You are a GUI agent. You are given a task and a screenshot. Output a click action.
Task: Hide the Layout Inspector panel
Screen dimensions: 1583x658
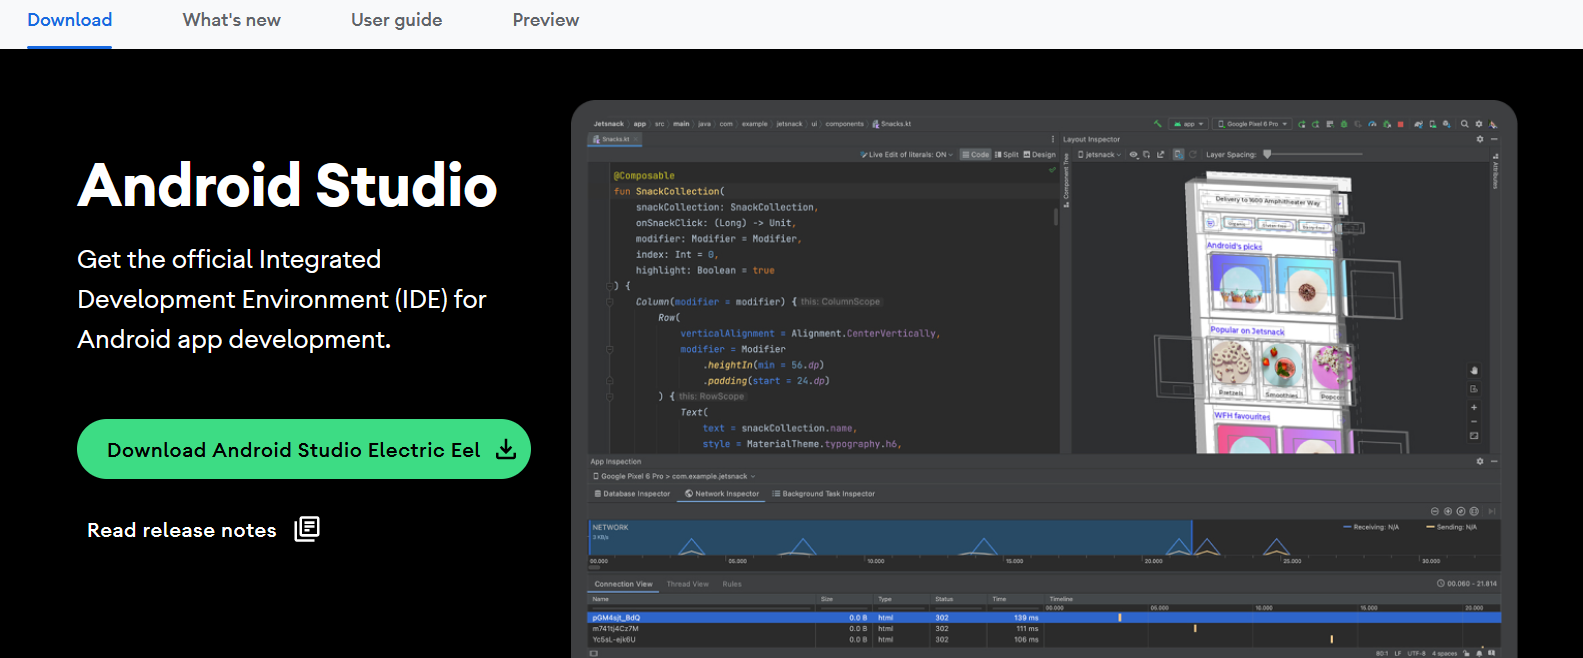(x=1494, y=139)
